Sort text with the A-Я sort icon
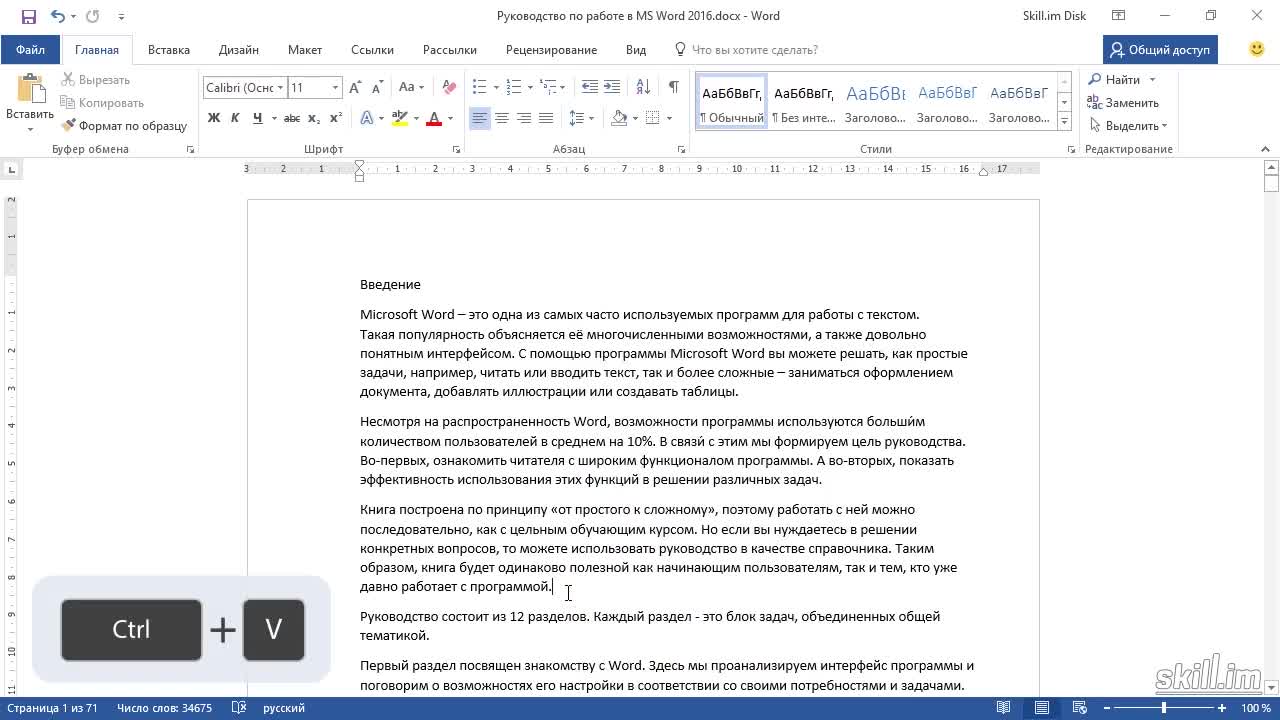 pyautogui.click(x=641, y=88)
